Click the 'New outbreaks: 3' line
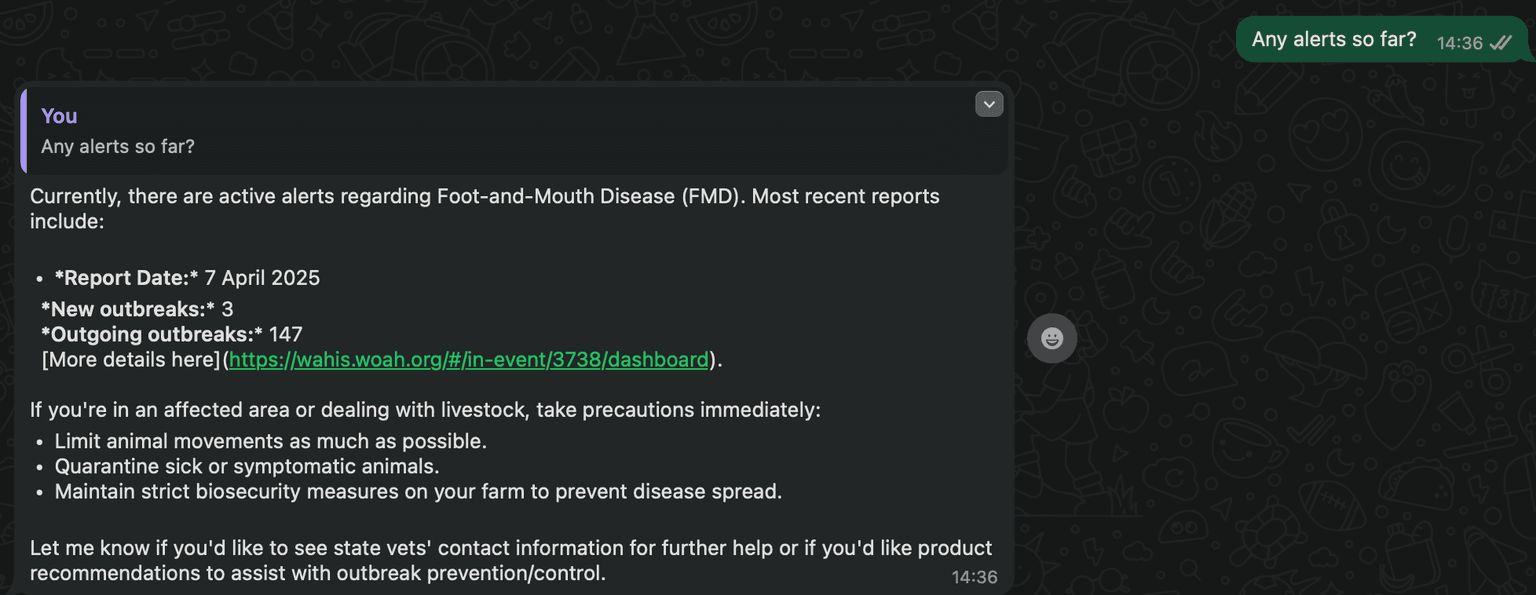The height and width of the screenshot is (595, 1536). click(x=137, y=309)
